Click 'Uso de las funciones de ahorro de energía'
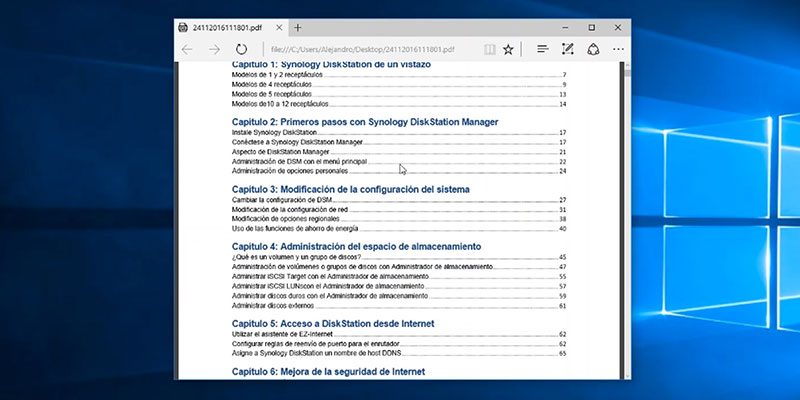This screenshot has width=800, height=400. pyautogui.click(x=399, y=229)
